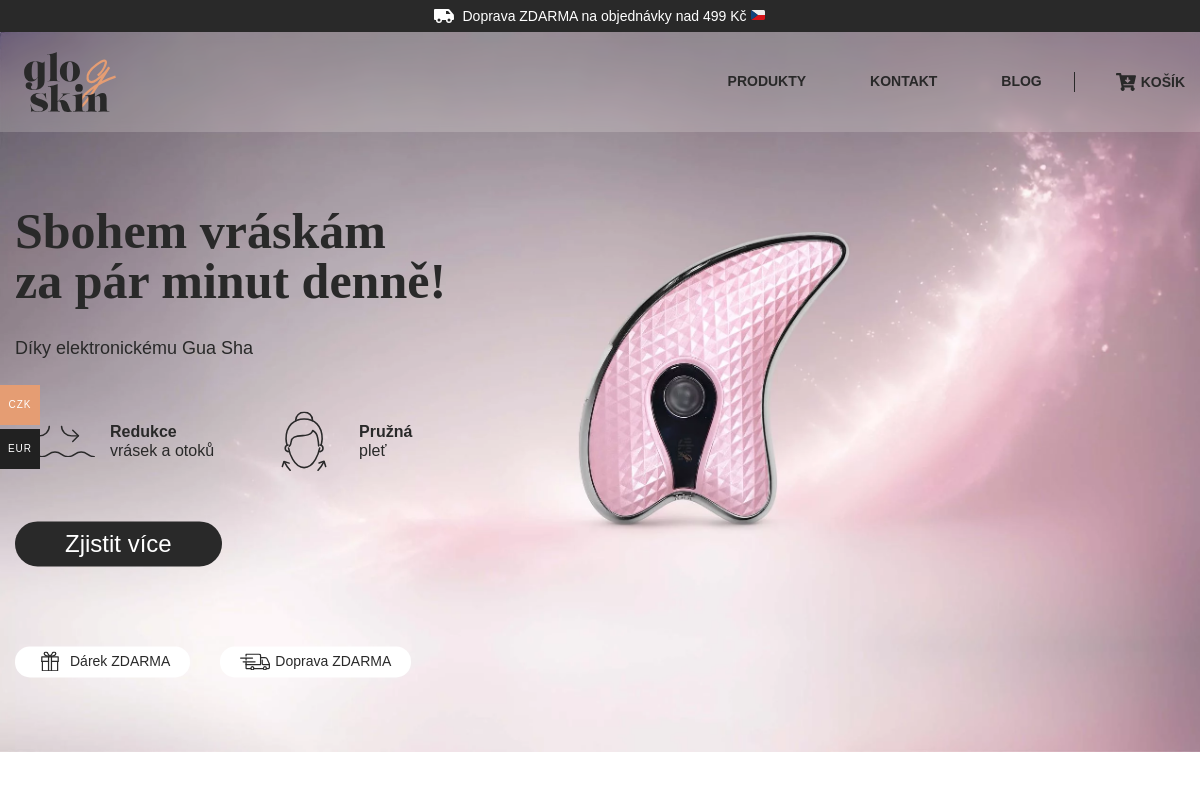Open the Doprava ZDARMA badge
This screenshot has height=800, width=1200.
coord(316,661)
